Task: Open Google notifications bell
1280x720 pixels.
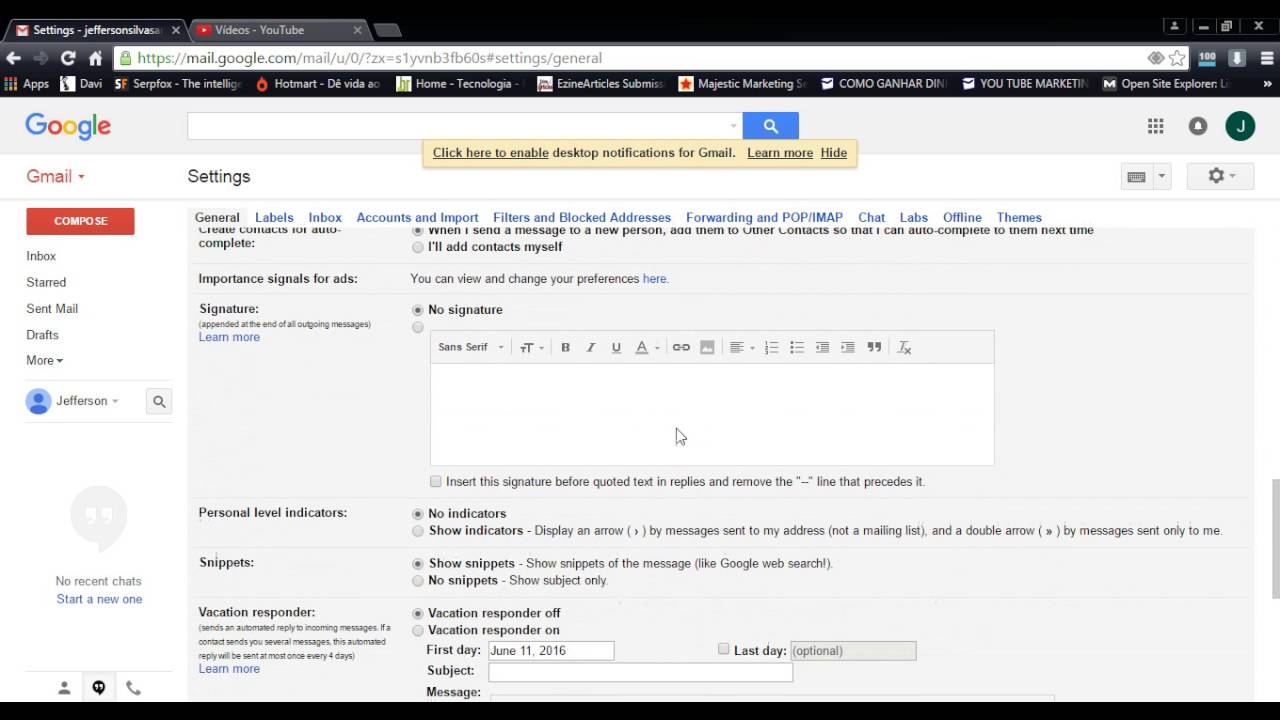Action: [1197, 126]
